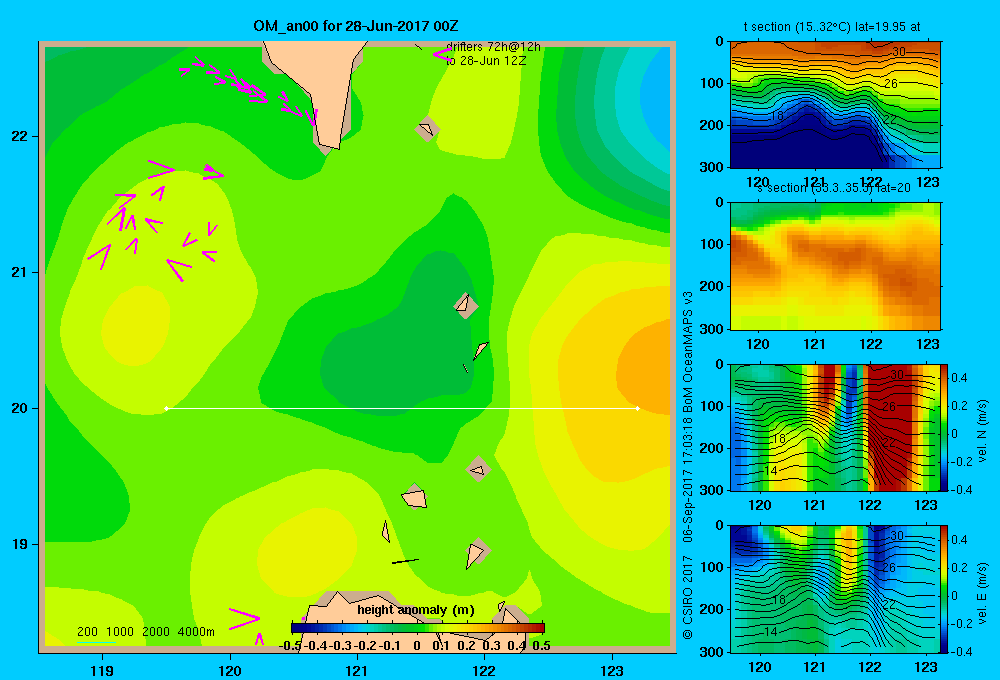
Task: Click longitude label '122' under main map
Action: tap(484, 670)
